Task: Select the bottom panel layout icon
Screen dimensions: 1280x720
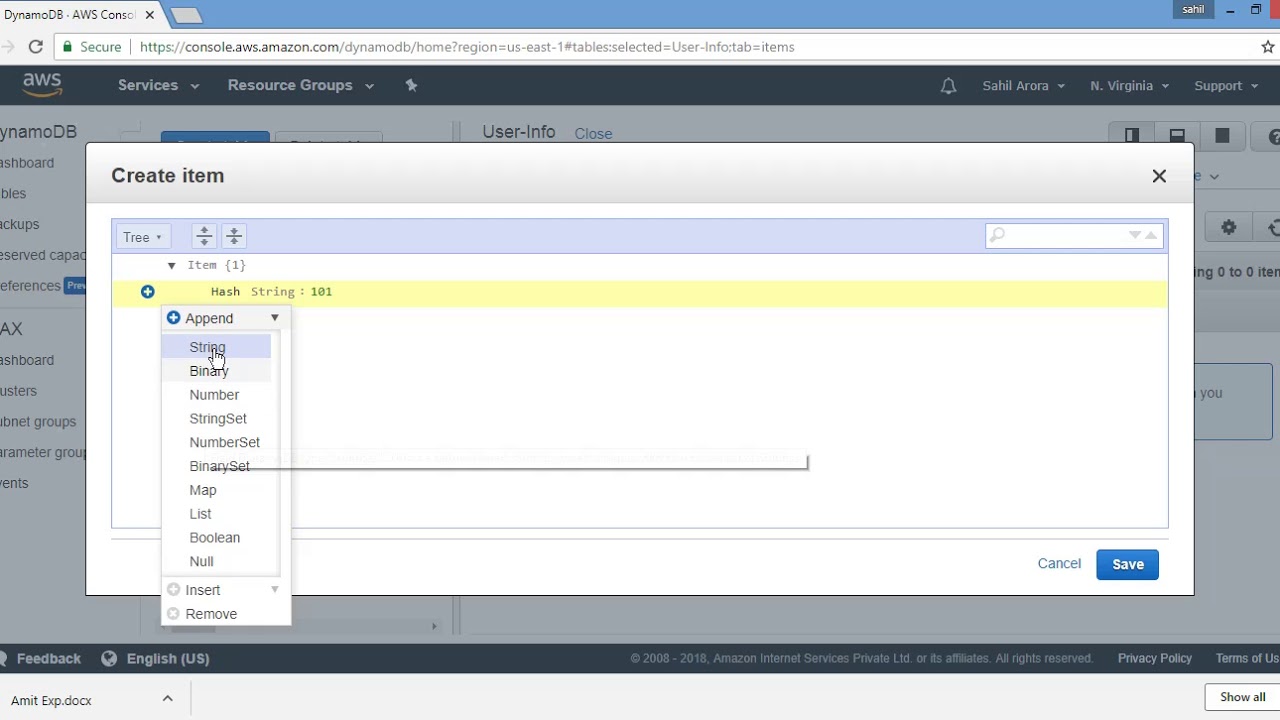Action: click(x=1177, y=135)
